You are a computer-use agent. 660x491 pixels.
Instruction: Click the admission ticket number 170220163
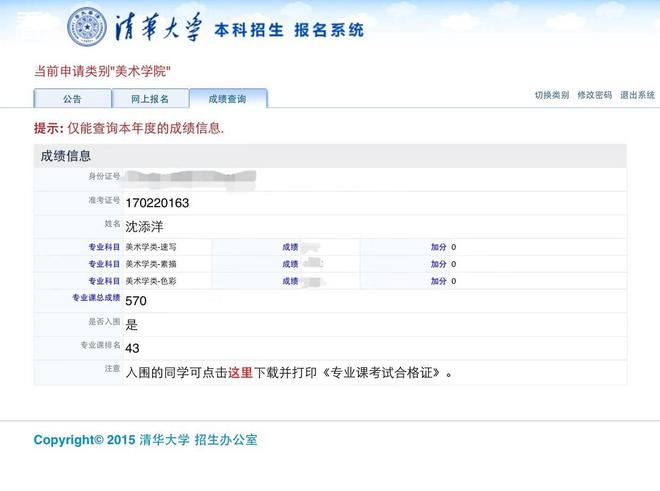(157, 203)
